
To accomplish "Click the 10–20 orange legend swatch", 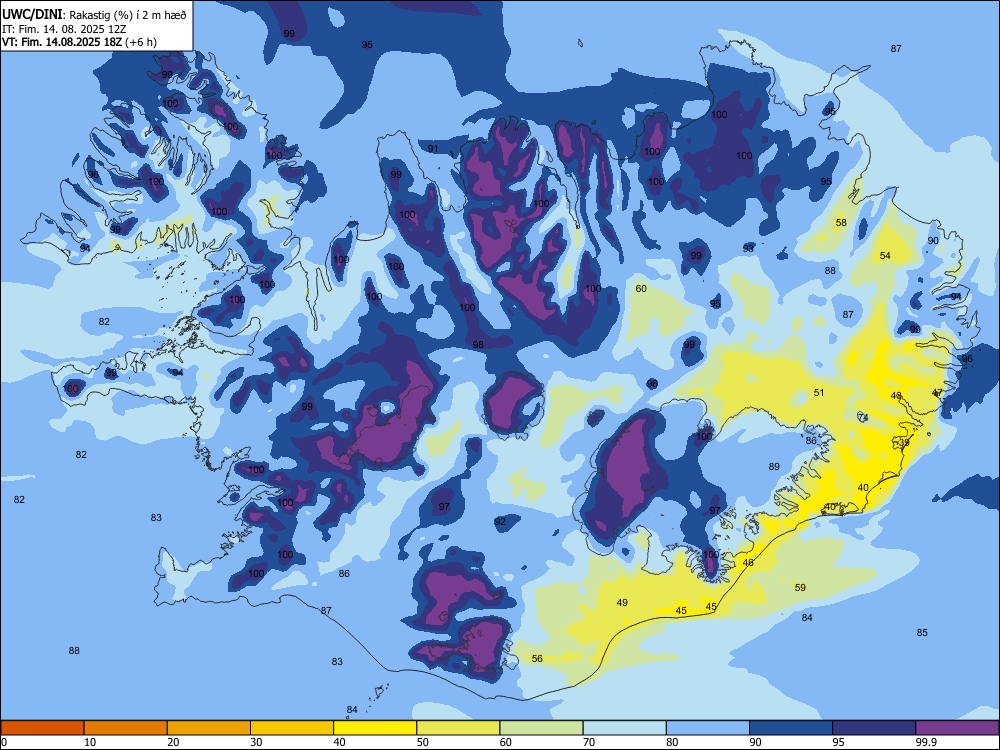I will tap(126, 728).
